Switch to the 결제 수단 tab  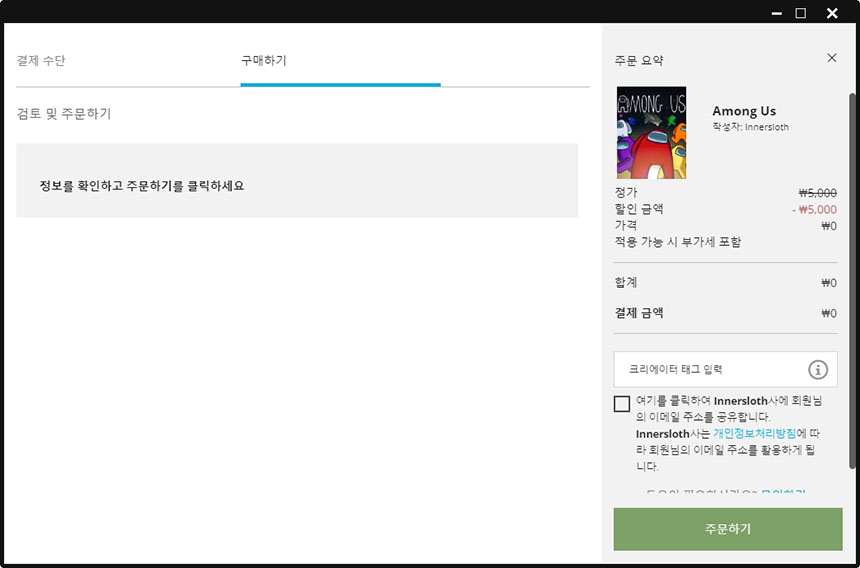click(41, 60)
